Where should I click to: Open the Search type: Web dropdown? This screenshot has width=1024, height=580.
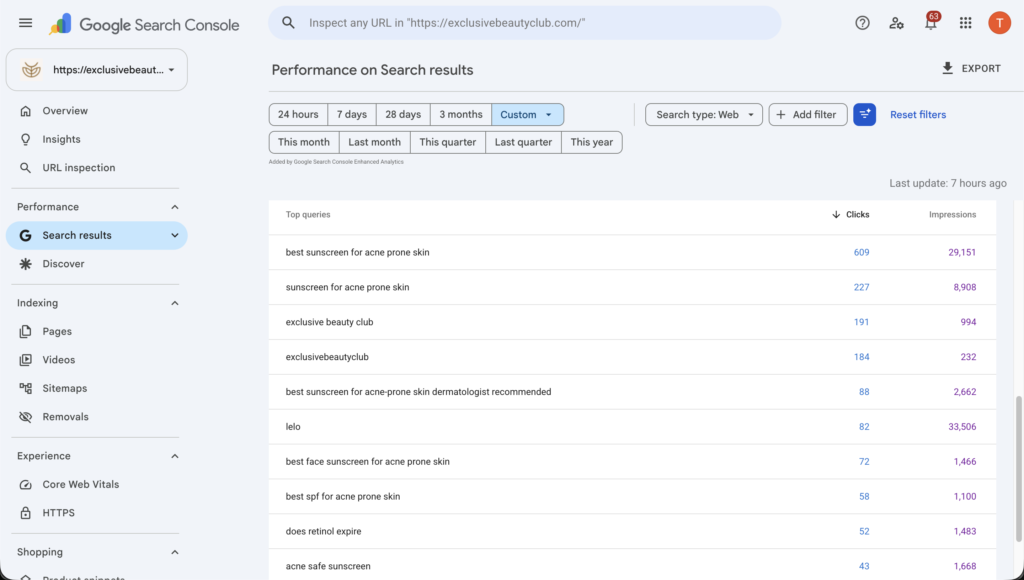[x=704, y=114]
